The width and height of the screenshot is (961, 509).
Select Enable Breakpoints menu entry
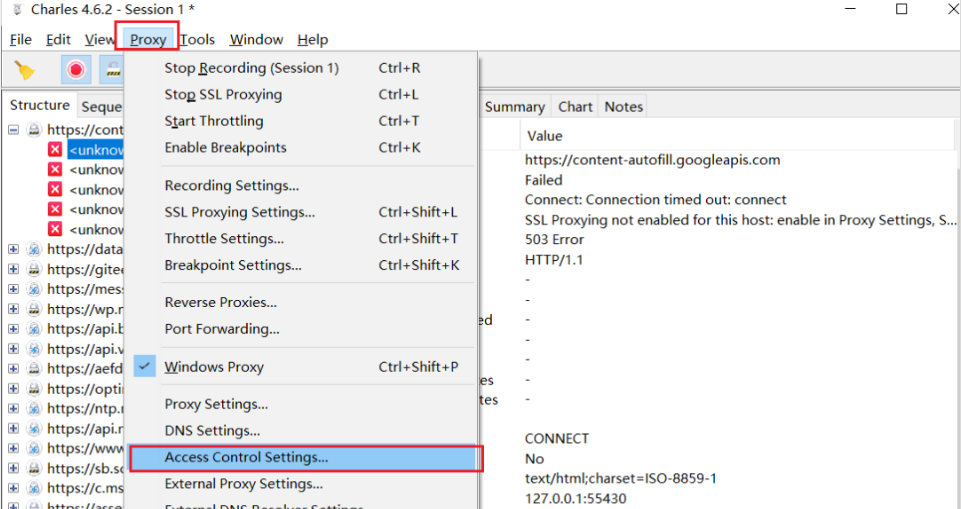[x=300, y=148]
